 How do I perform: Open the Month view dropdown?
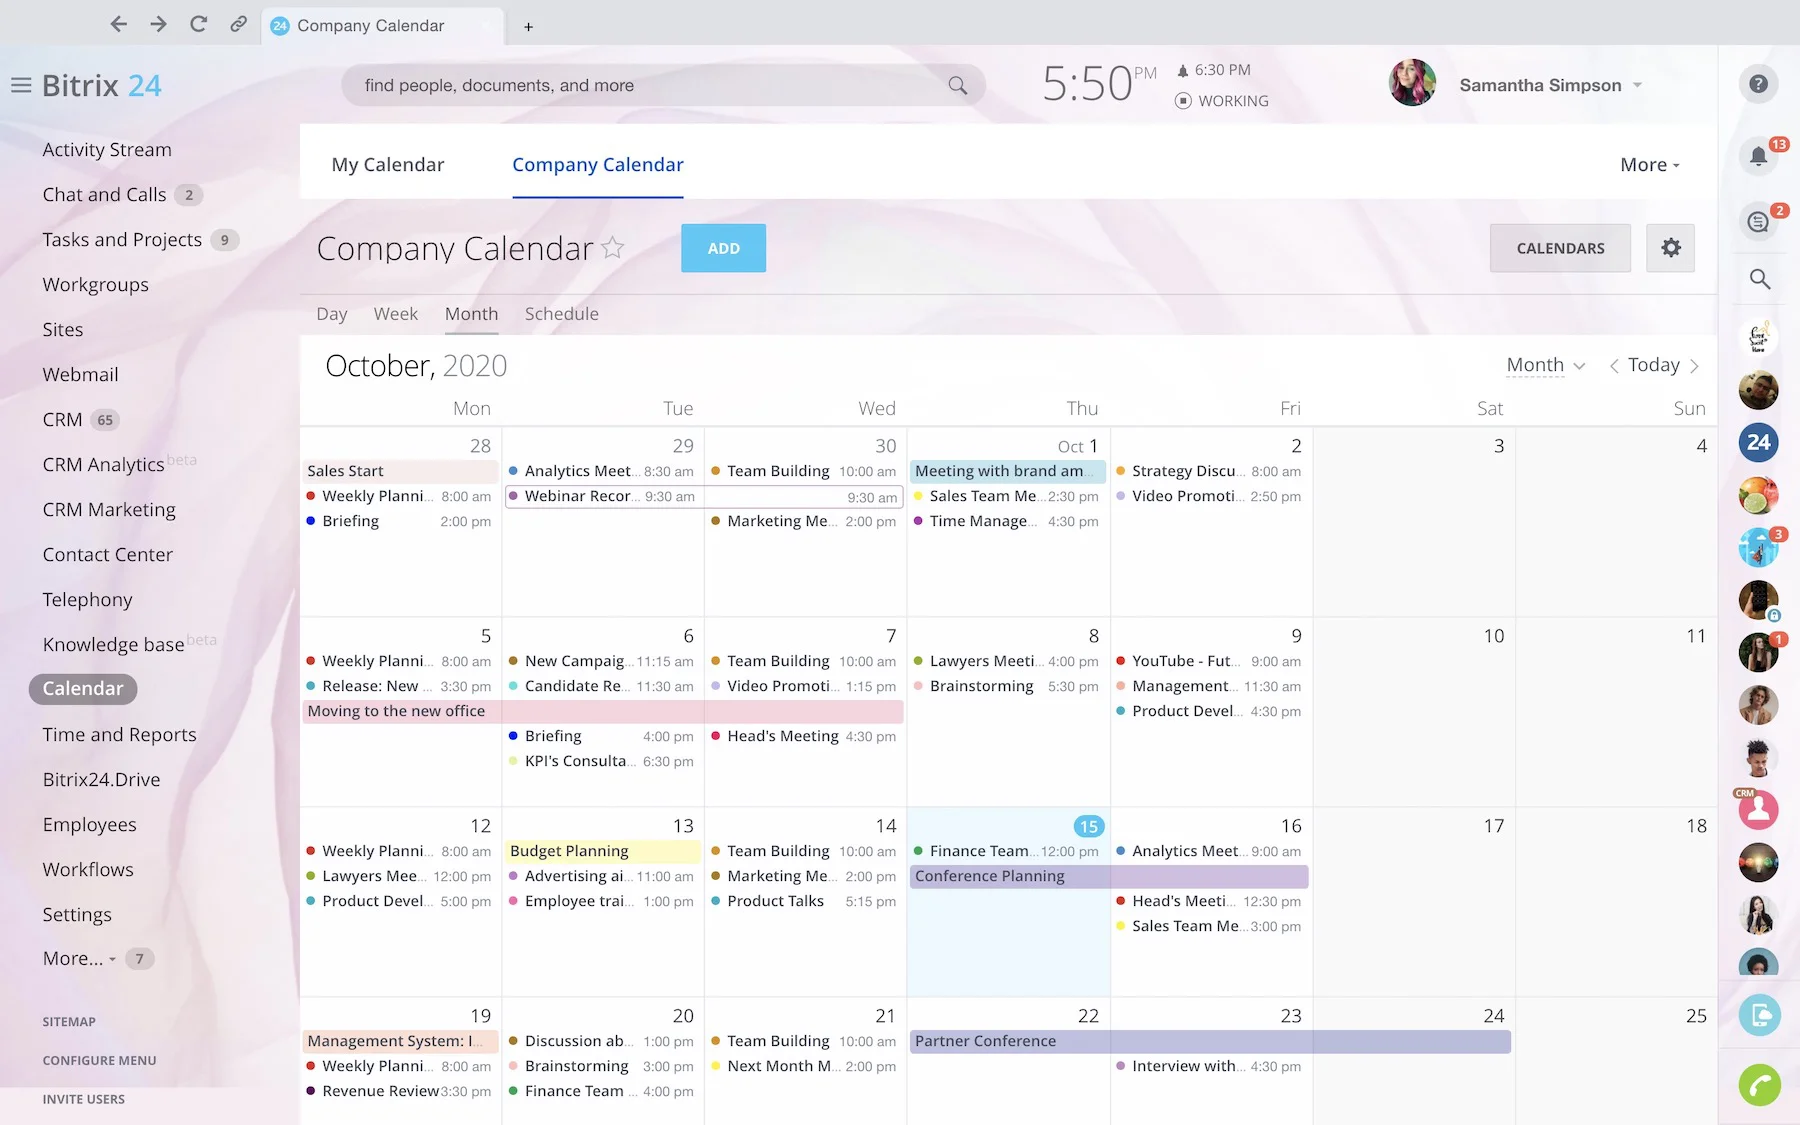coord(1545,366)
